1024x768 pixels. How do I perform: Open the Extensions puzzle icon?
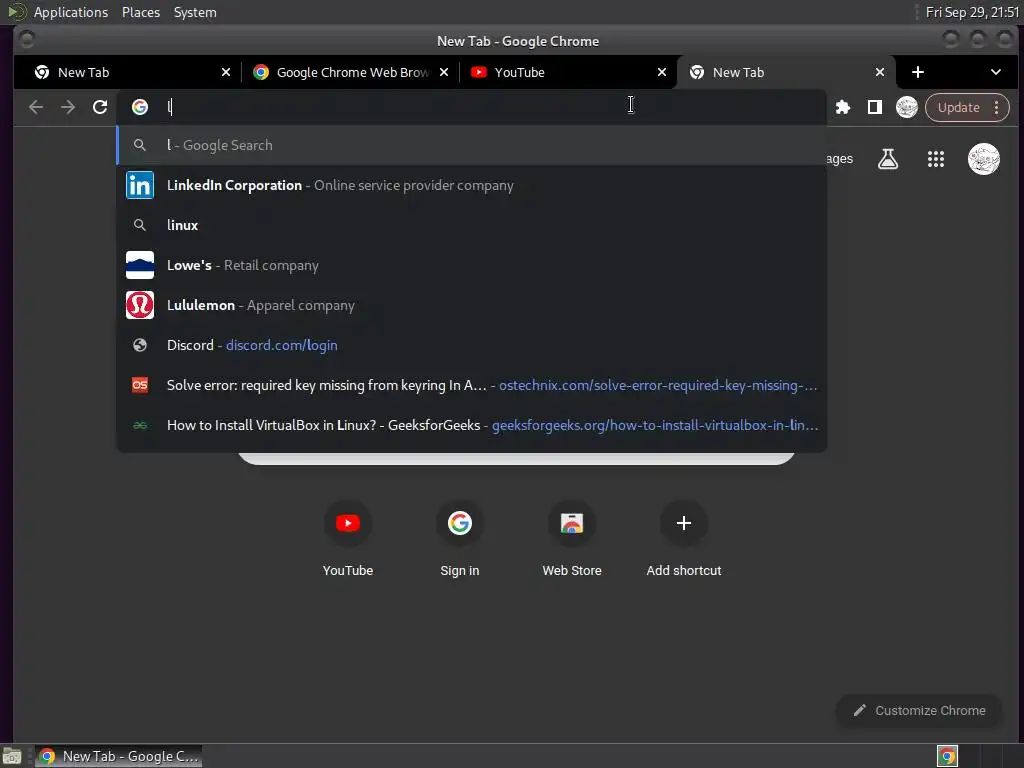(x=843, y=107)
